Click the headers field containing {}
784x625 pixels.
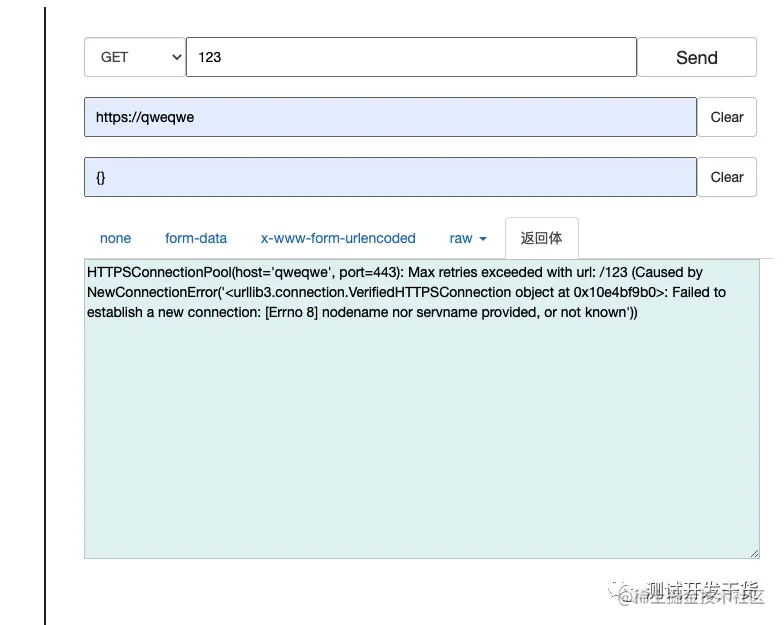point(390,177)
